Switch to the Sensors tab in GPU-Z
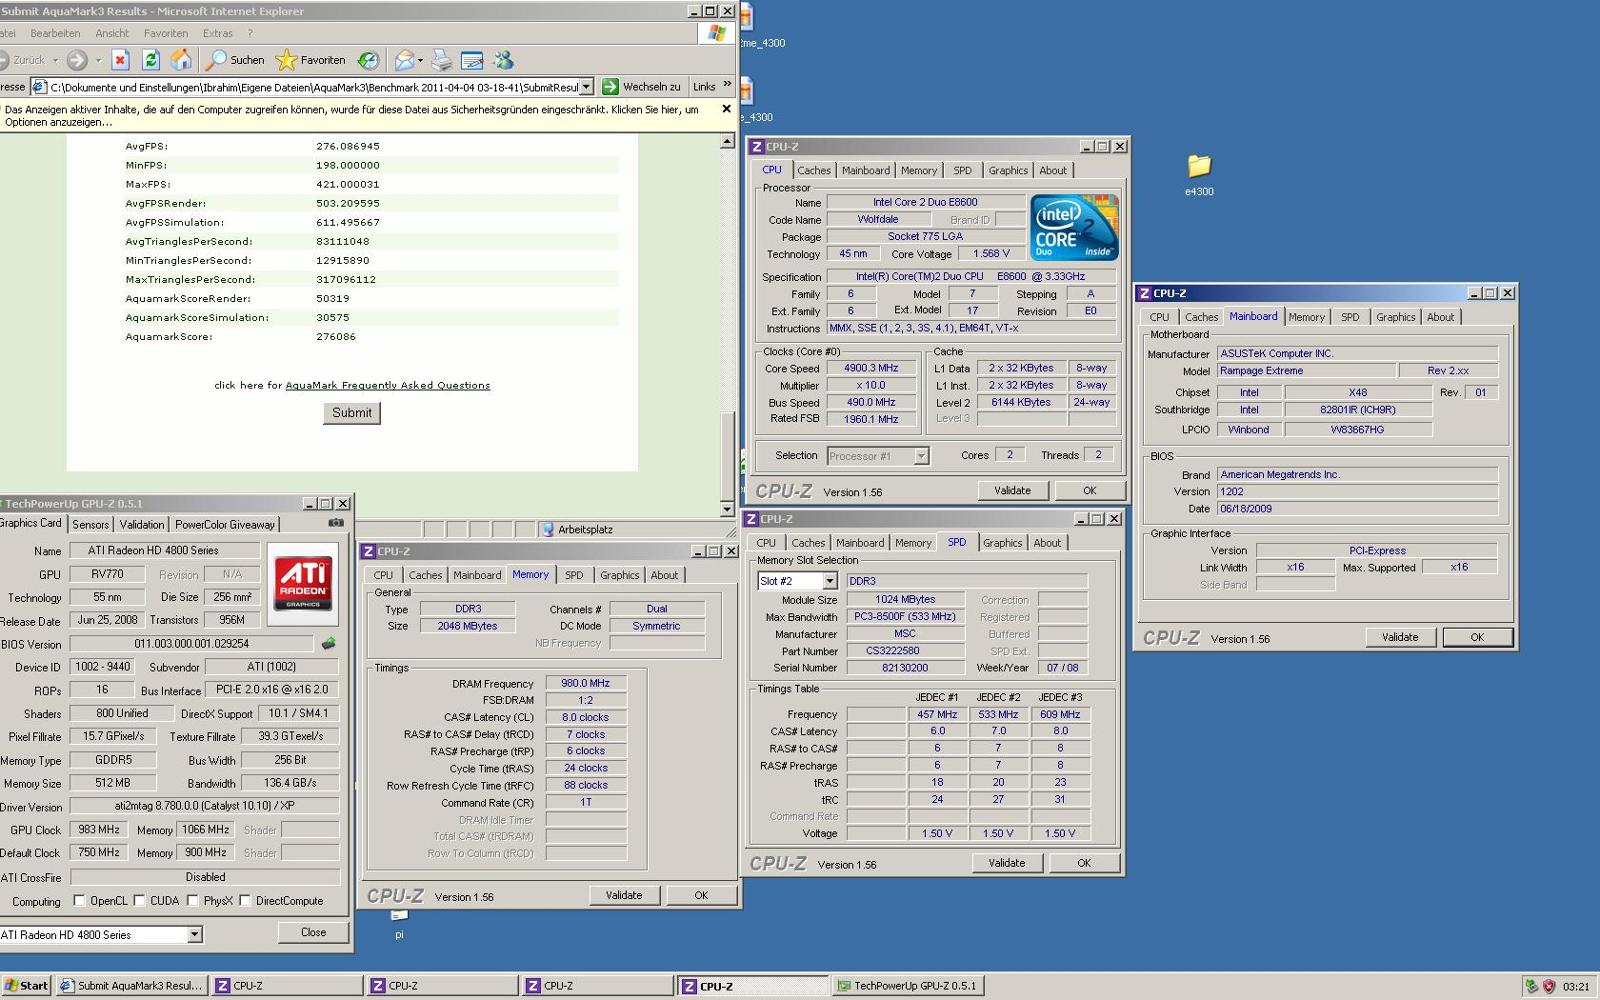The height and width of the screenshot is (1000, 1600). click(90, 524)
